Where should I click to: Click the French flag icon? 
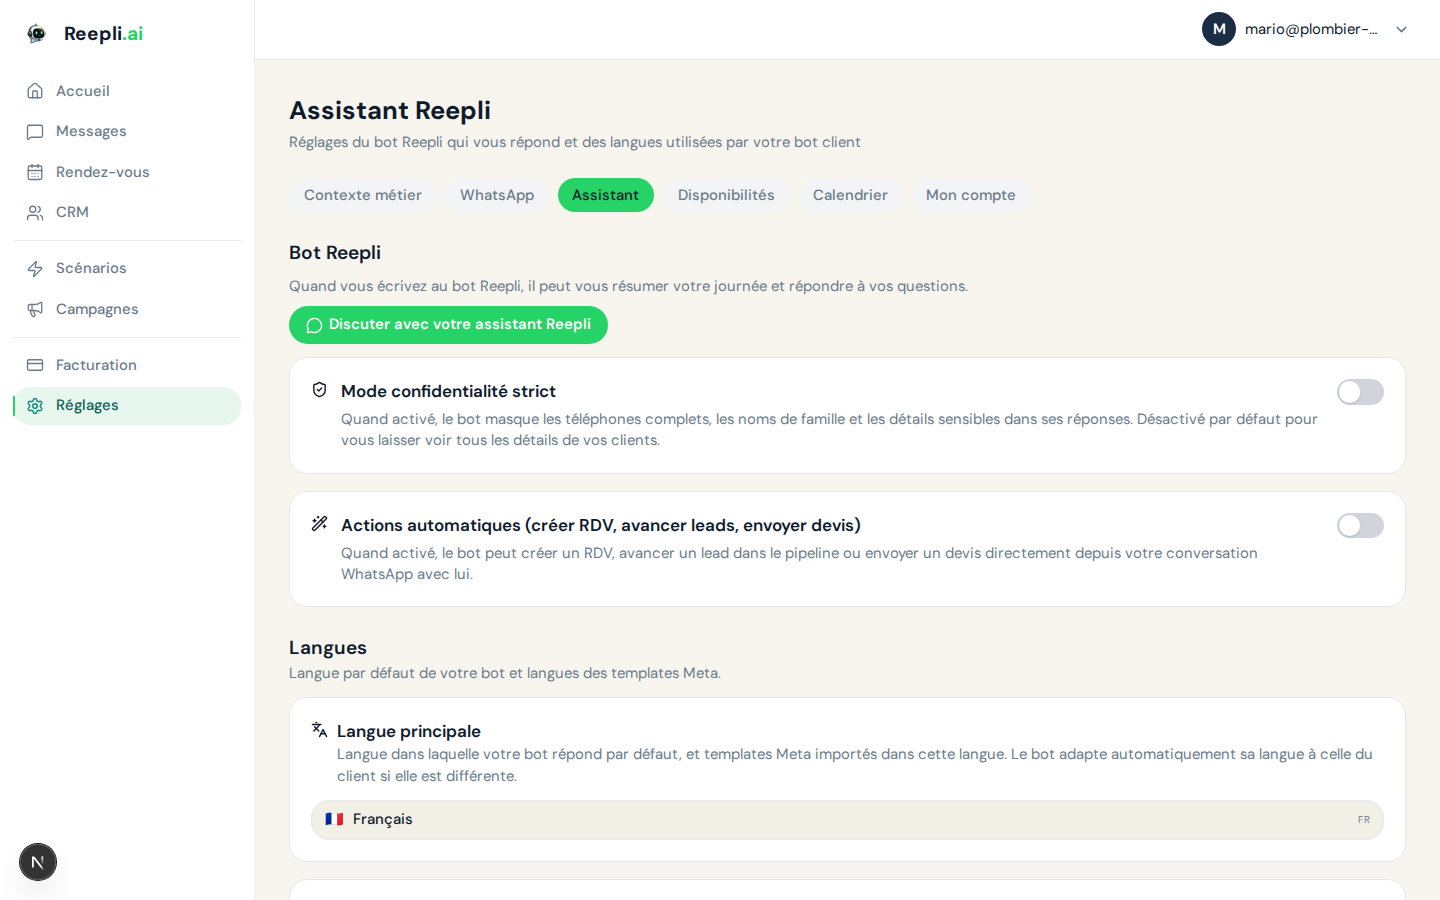pos(334,819)
